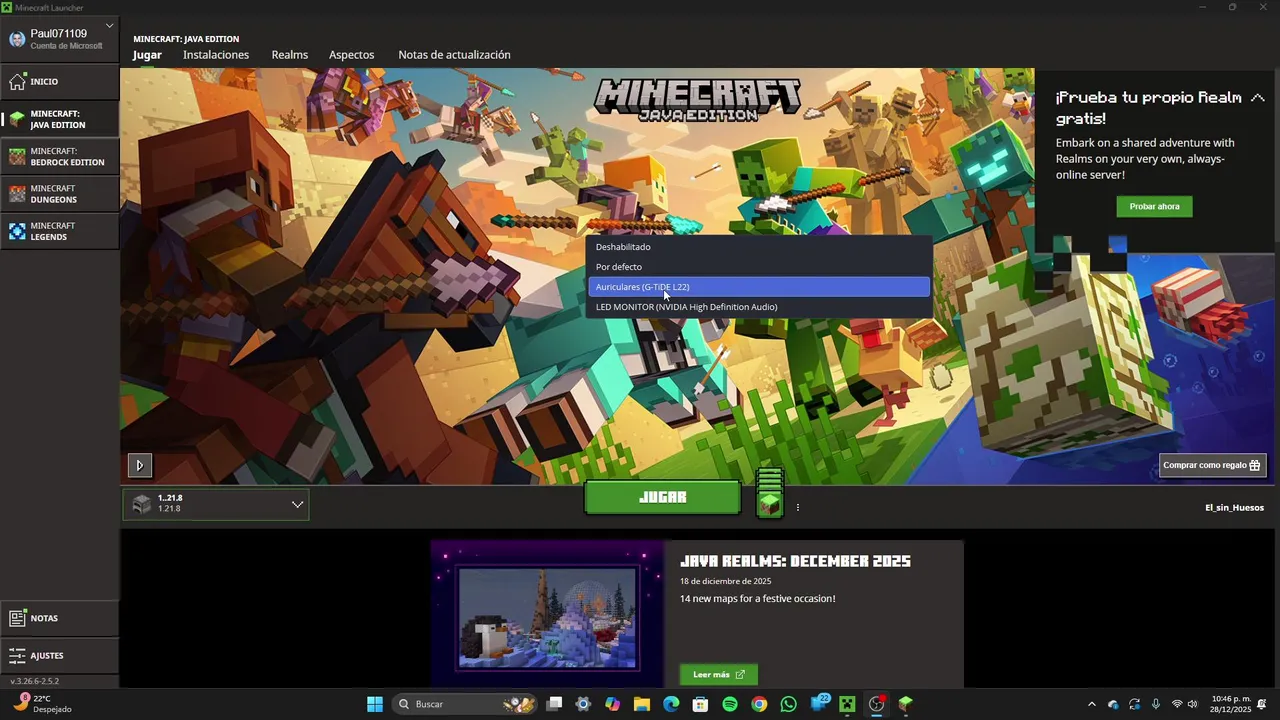Open Task View from taskbar
The image size is (1280, 720).
[555, 704]
